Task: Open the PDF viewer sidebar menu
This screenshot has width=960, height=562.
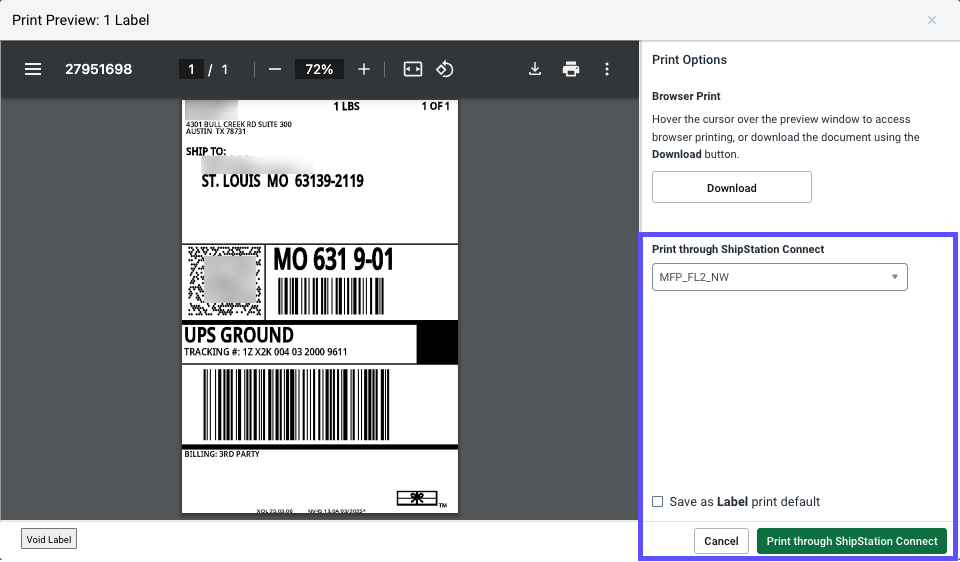Action: (33, 69)
